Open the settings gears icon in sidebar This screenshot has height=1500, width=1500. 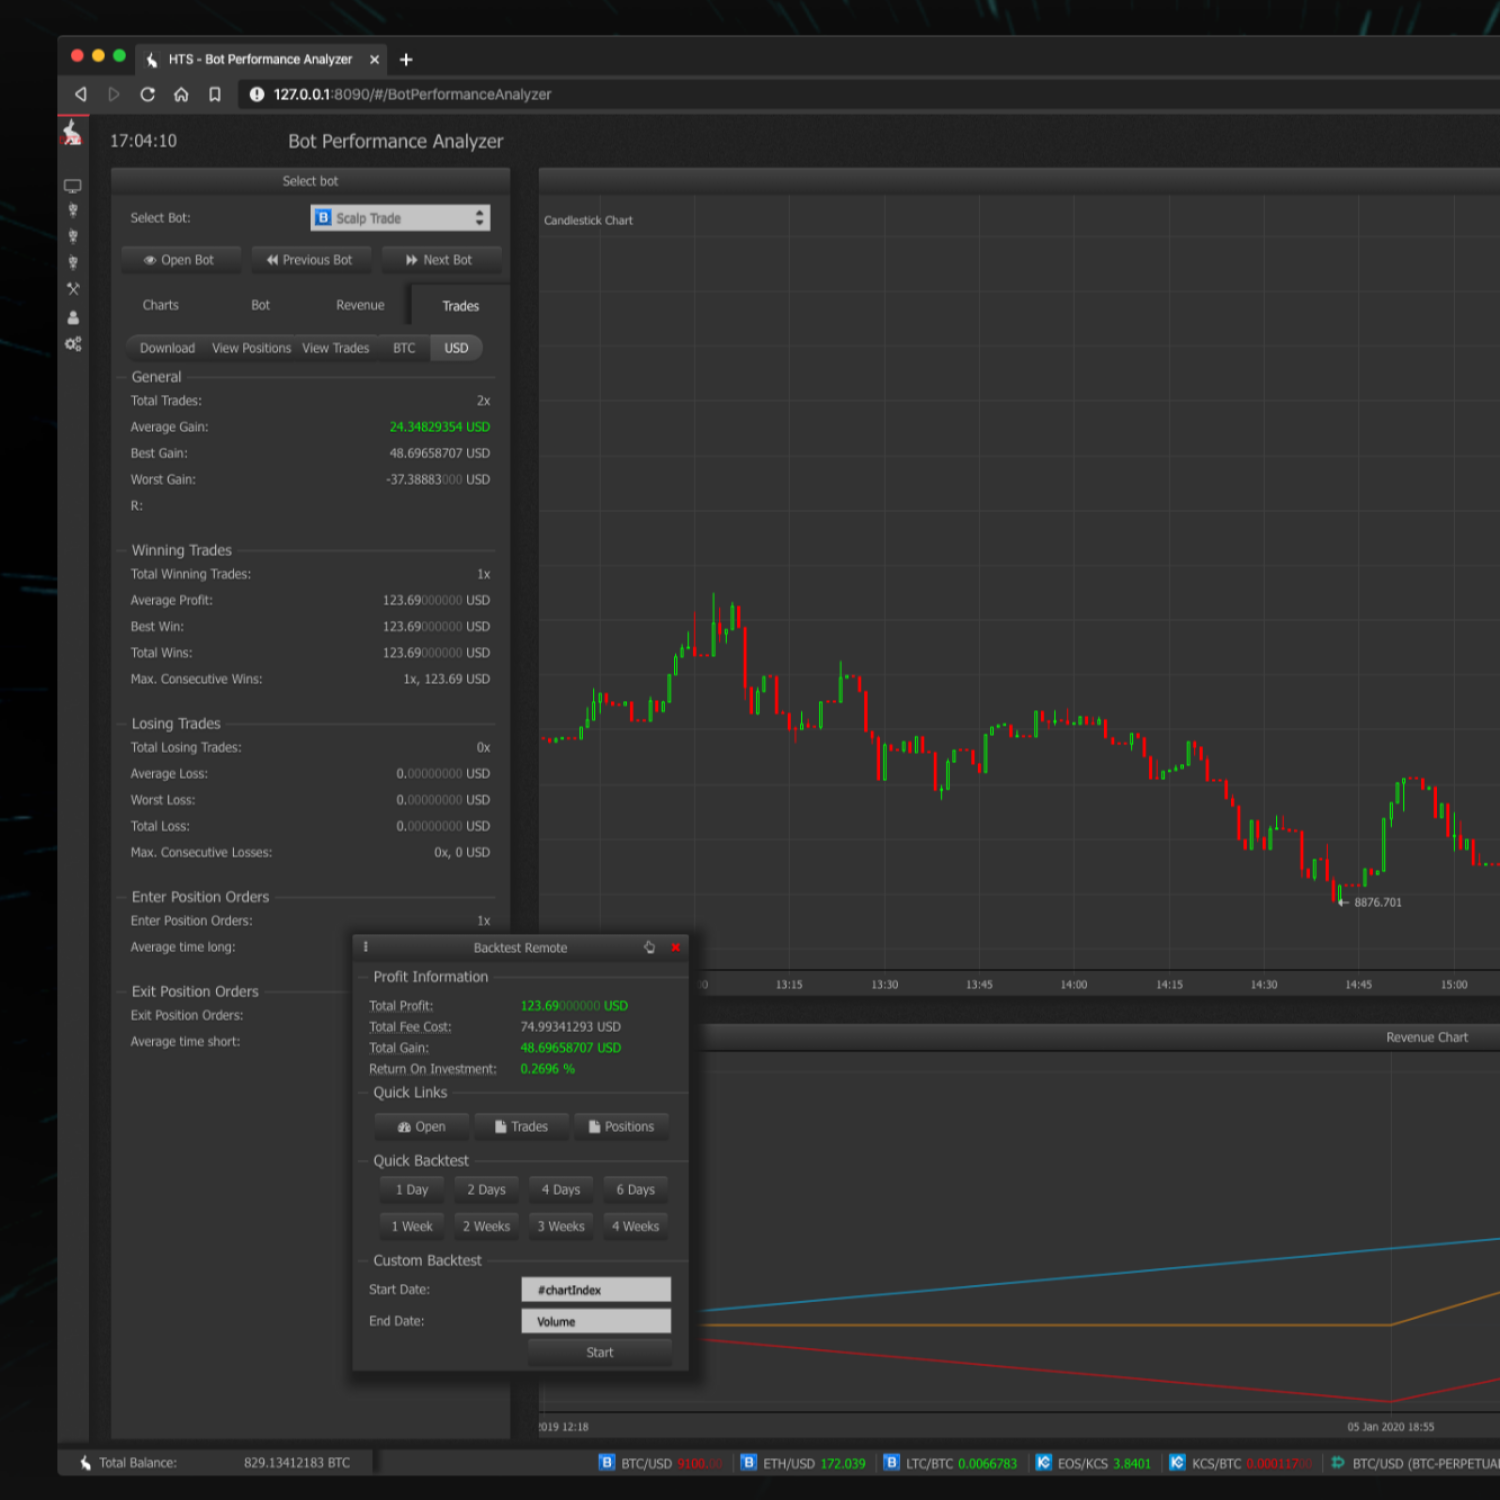point(72,344)
